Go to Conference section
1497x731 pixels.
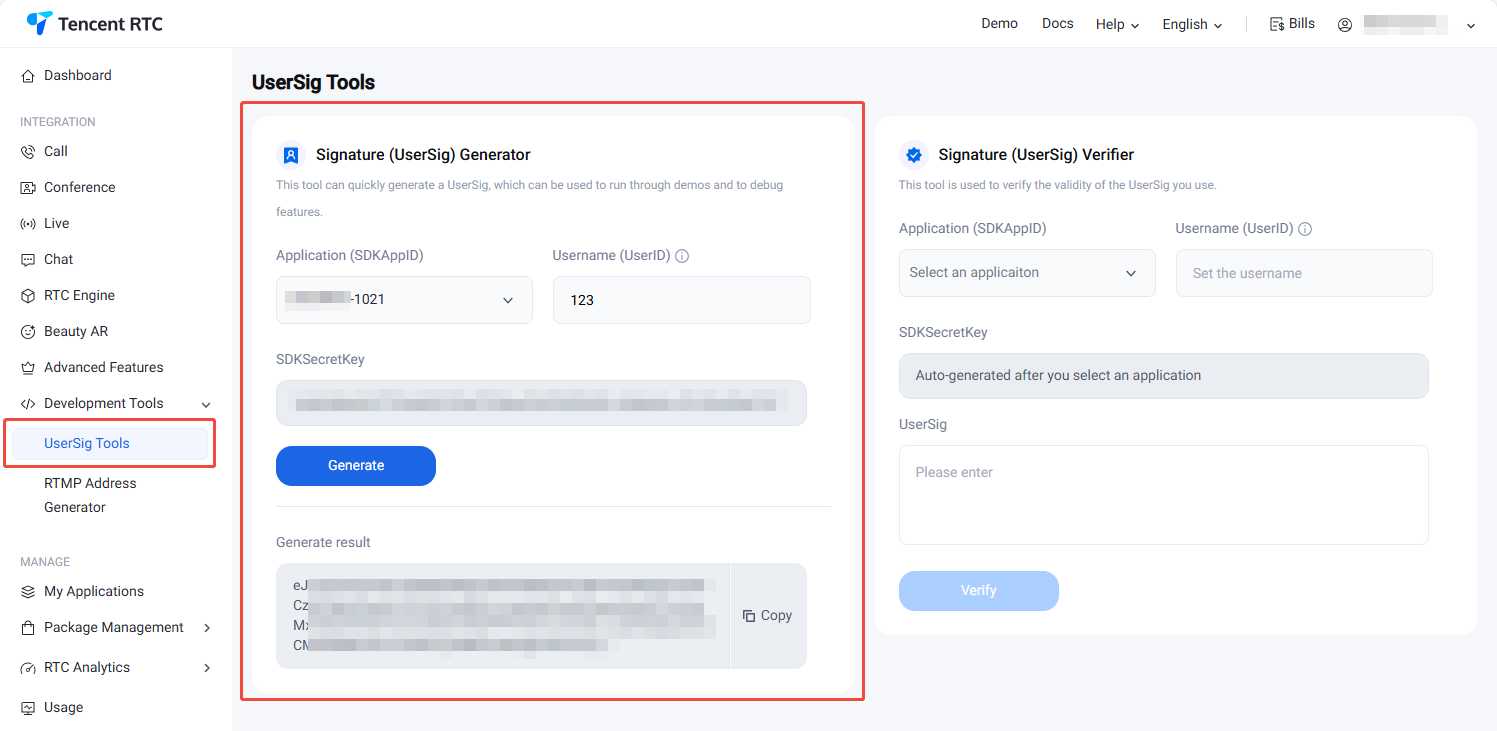pos(79,188)
